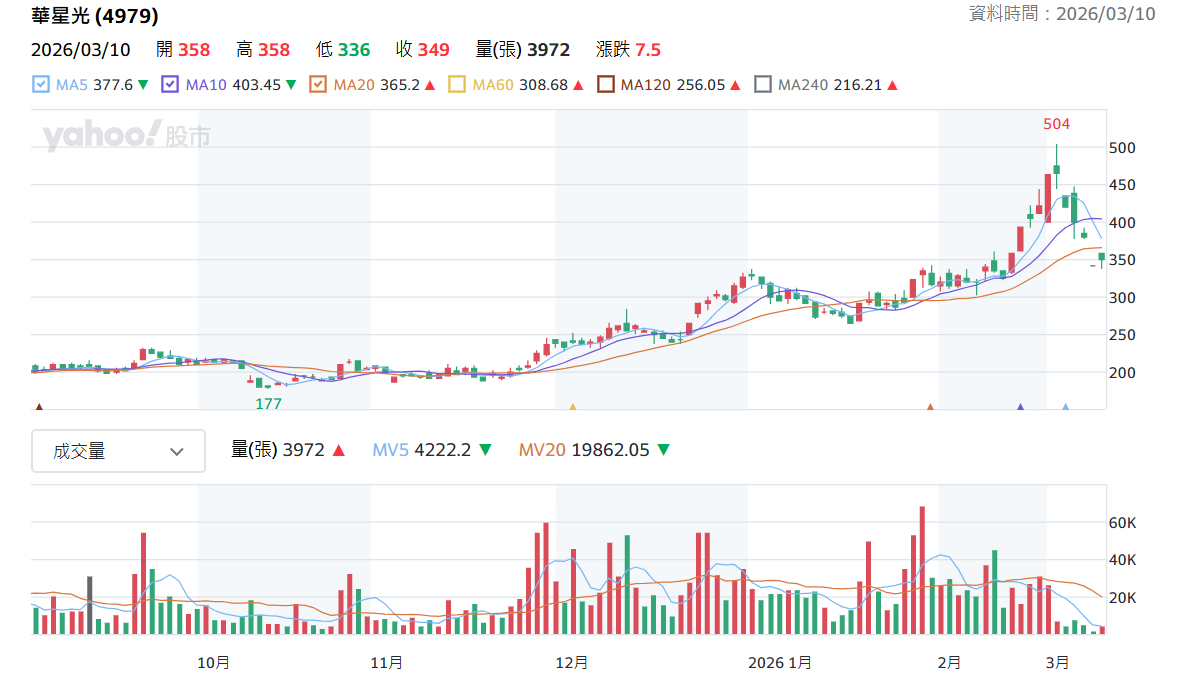Select the brown event marker at chart's left edge
The width and height of the screenshot is (1185, 686).
click(39, 406)
